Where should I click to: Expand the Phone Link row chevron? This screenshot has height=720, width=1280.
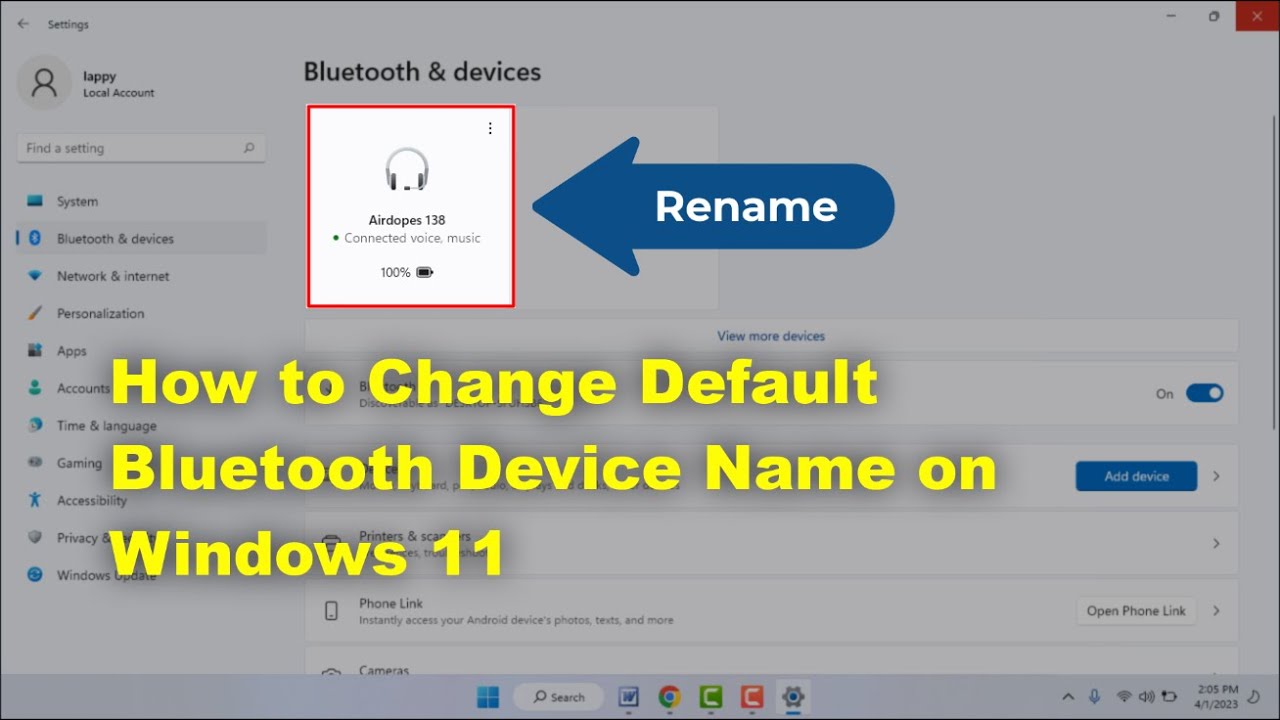(x=1216, y=610)
